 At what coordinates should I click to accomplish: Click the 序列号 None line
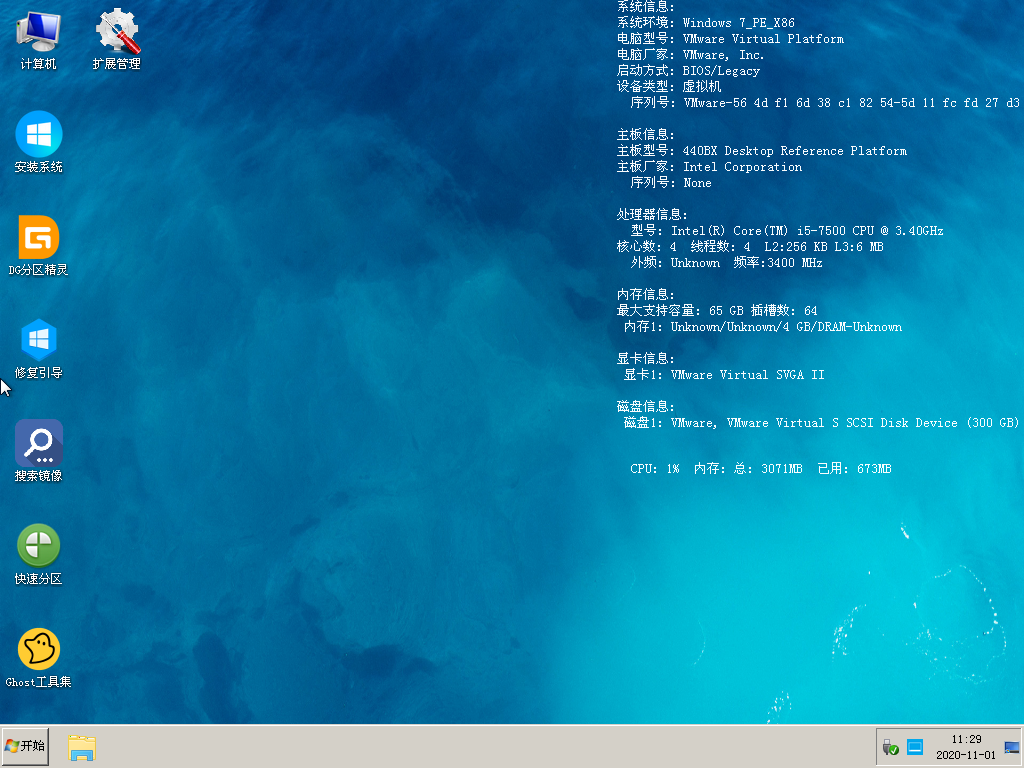coord(671,183)
